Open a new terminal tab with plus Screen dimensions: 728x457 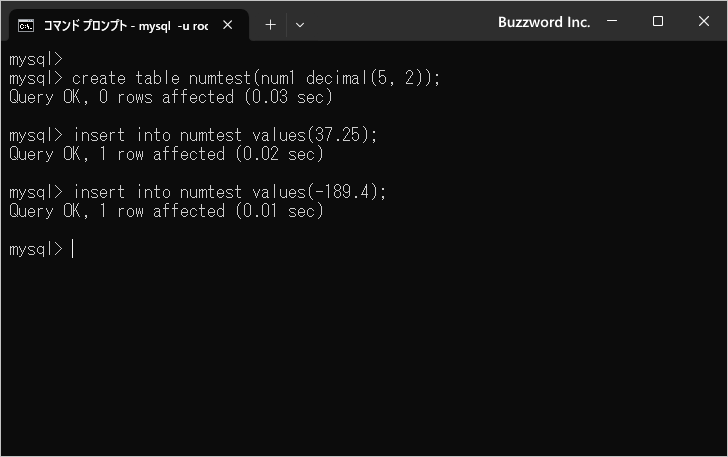[270, 25]
